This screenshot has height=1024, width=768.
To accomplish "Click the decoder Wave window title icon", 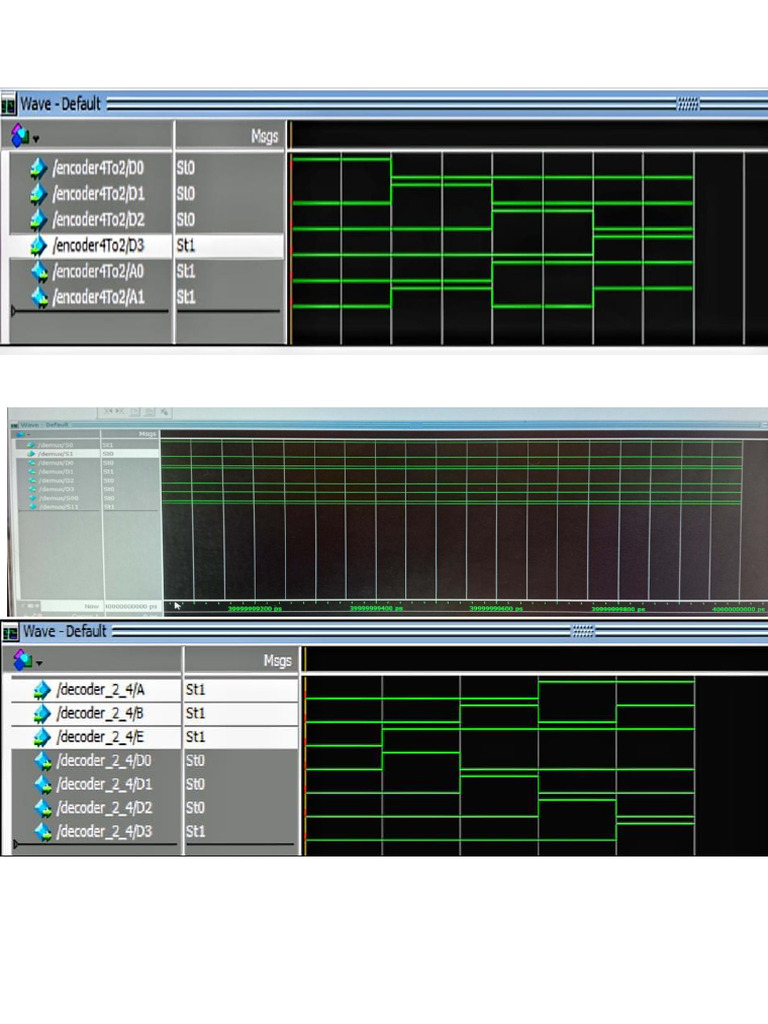I will [10, 632].
